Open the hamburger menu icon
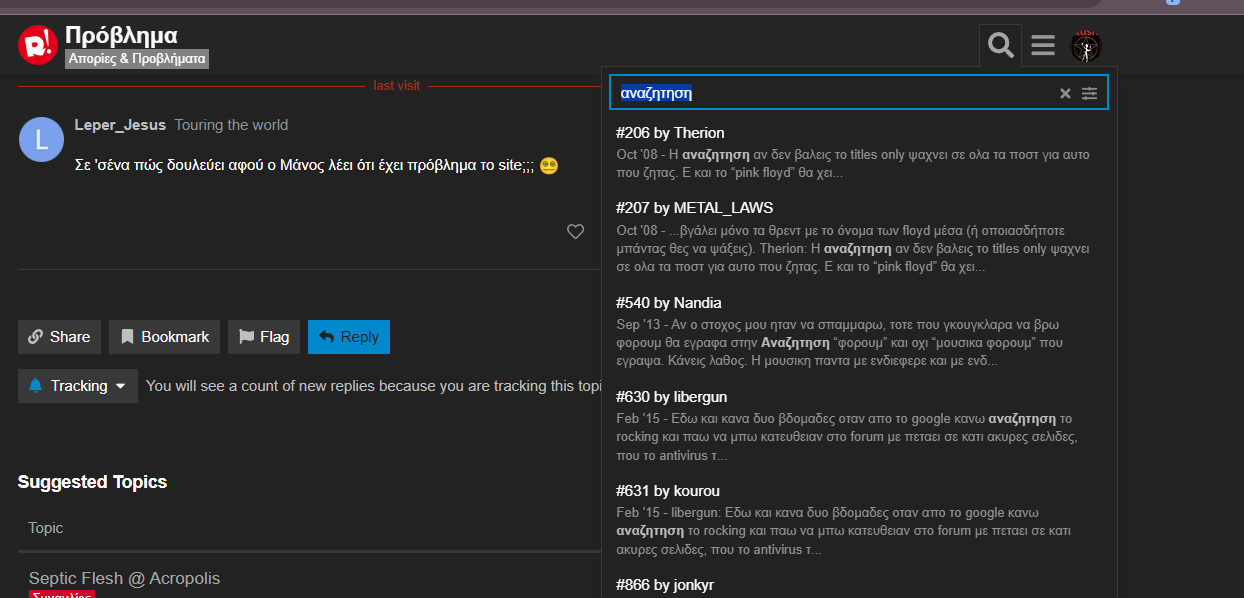 (1043, 45)
